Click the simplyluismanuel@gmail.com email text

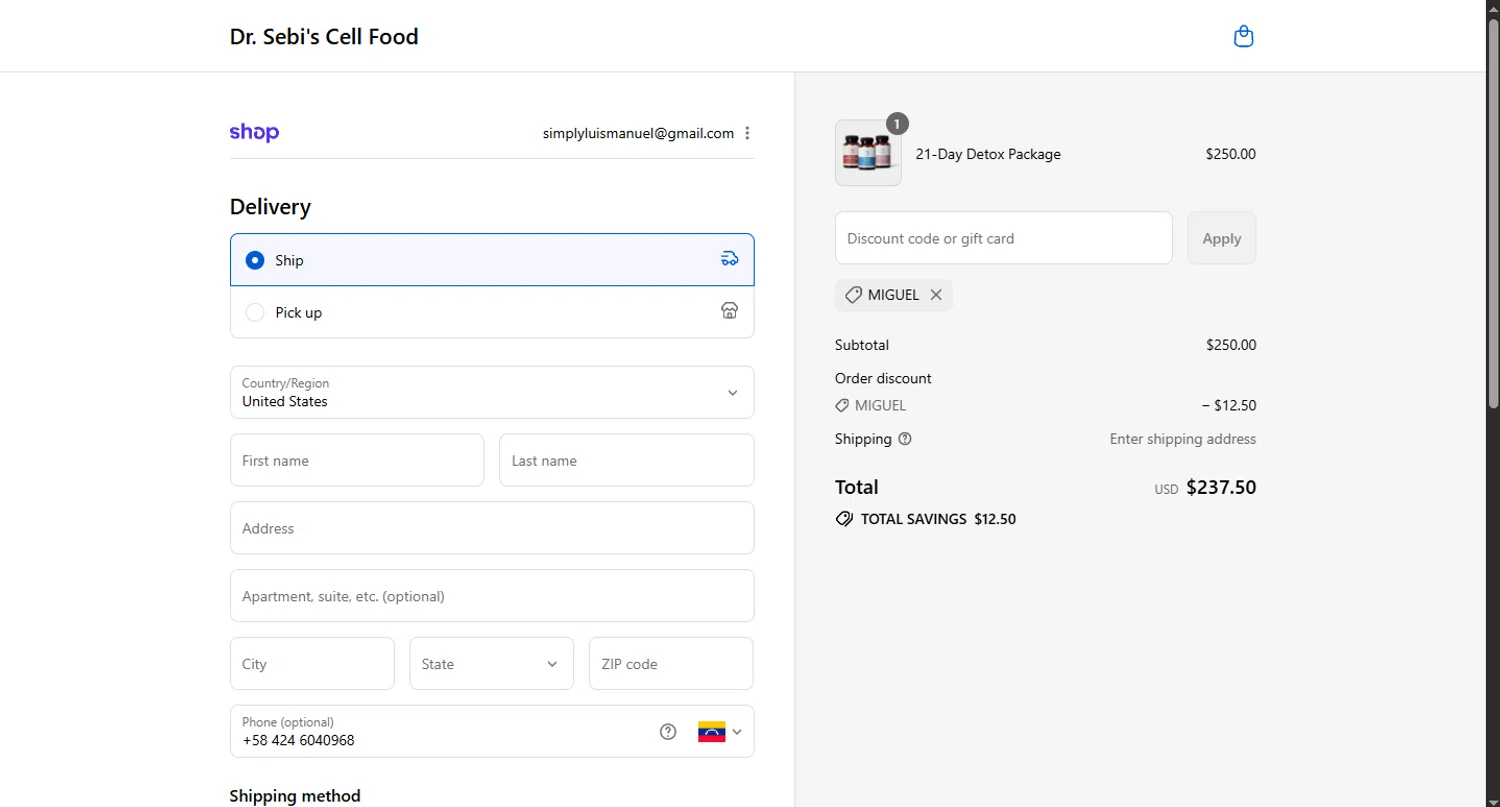point(638,133)
